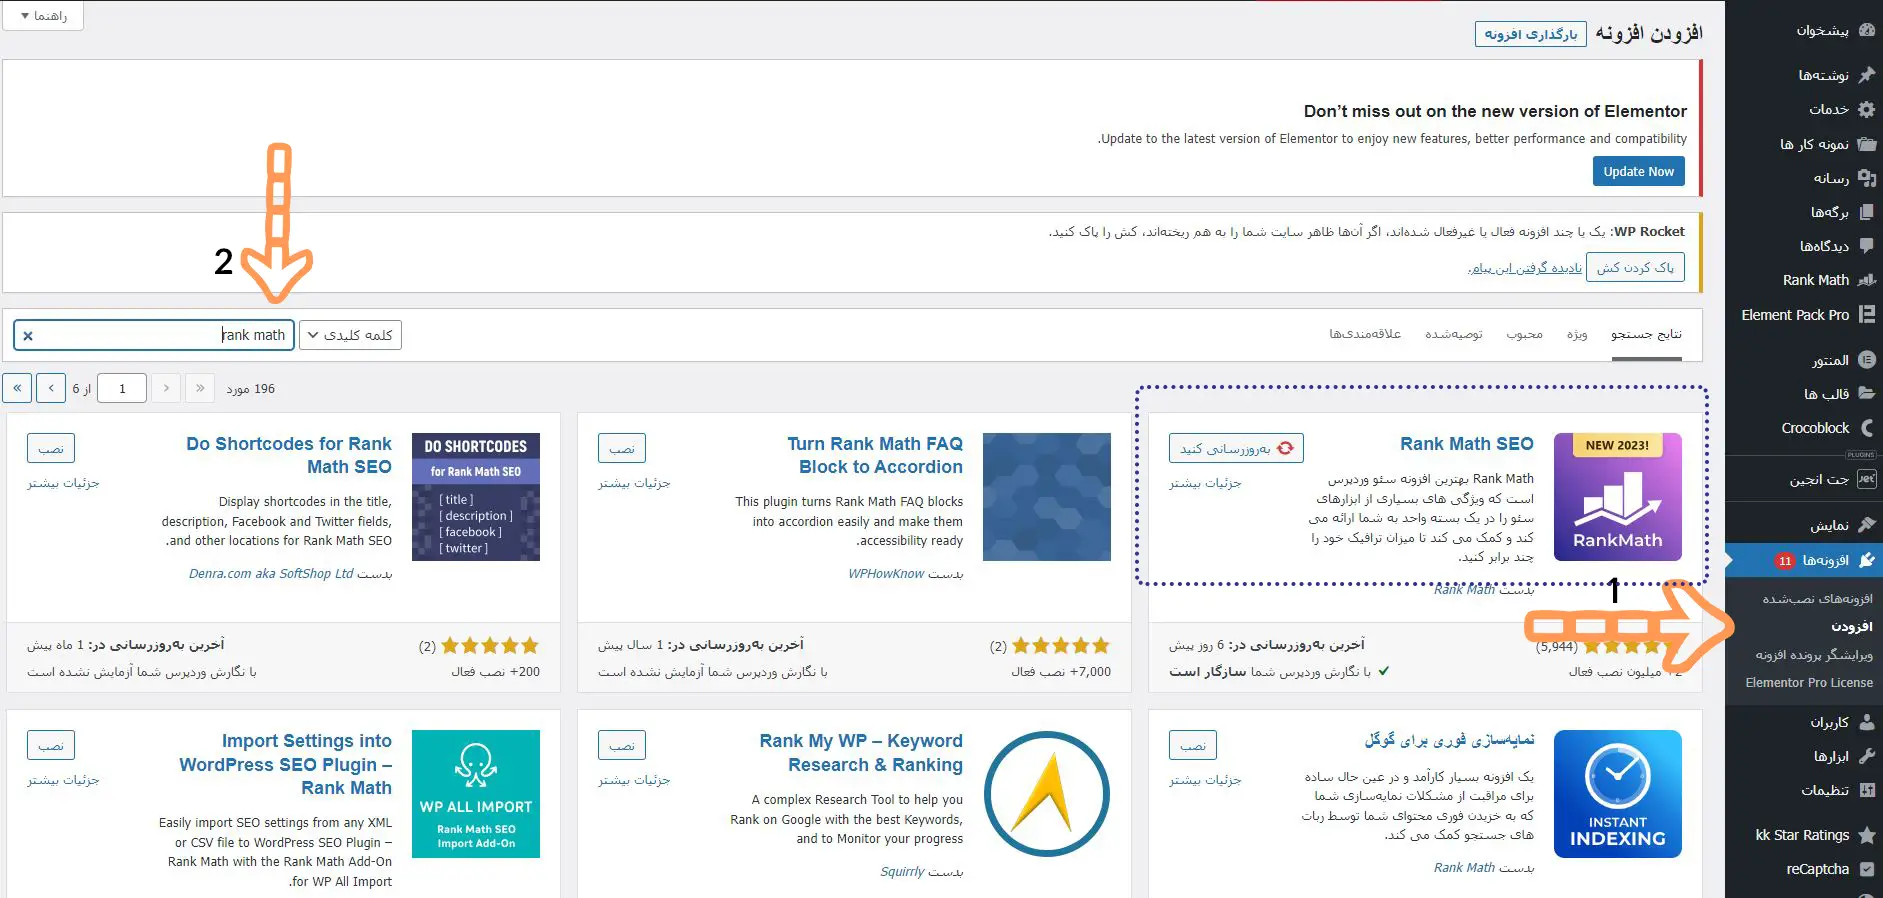Image resolution: width=1883 pixels, height=898 pixels.
Task: Open the Squirrly author link
Action: (x=902, y=872)
